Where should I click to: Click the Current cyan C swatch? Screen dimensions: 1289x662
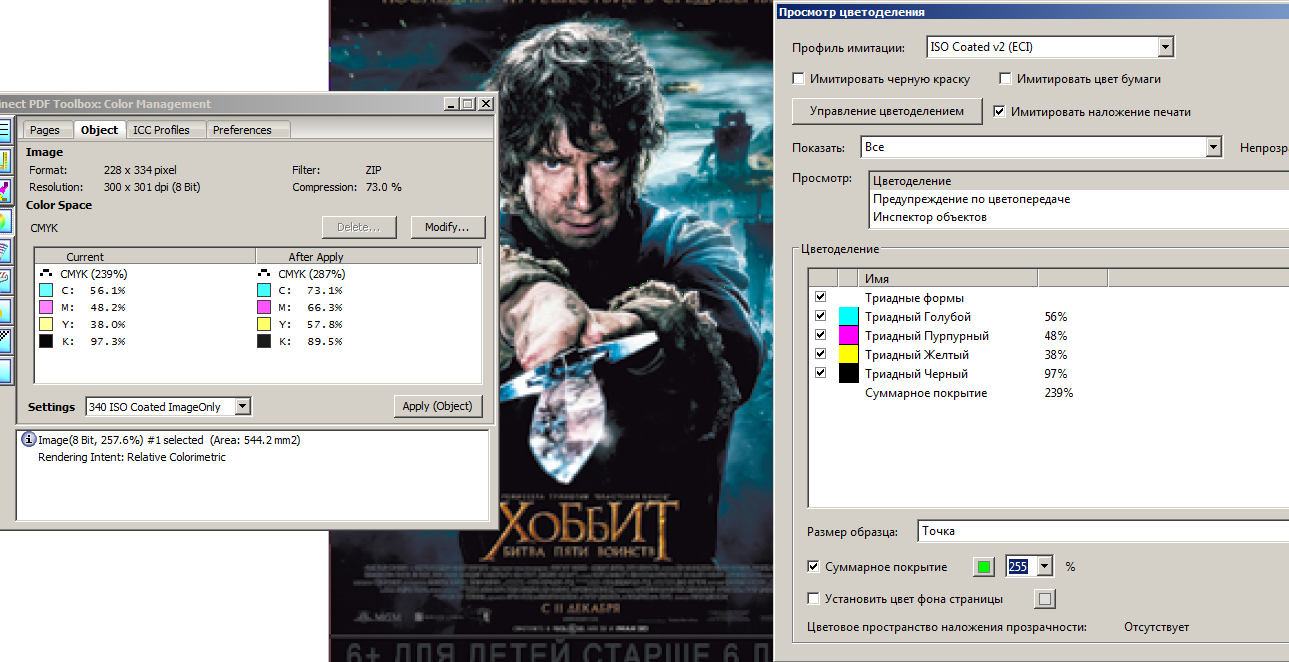pos(46,290)
